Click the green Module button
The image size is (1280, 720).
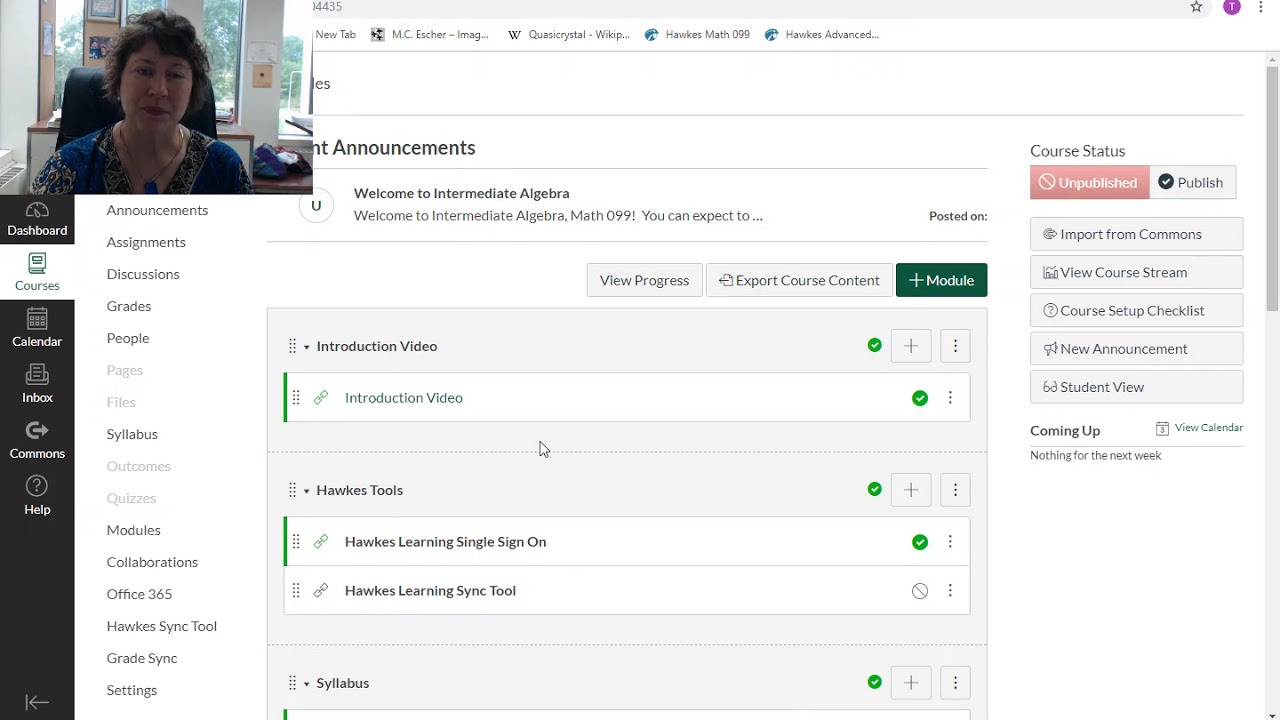pos(941,280)
